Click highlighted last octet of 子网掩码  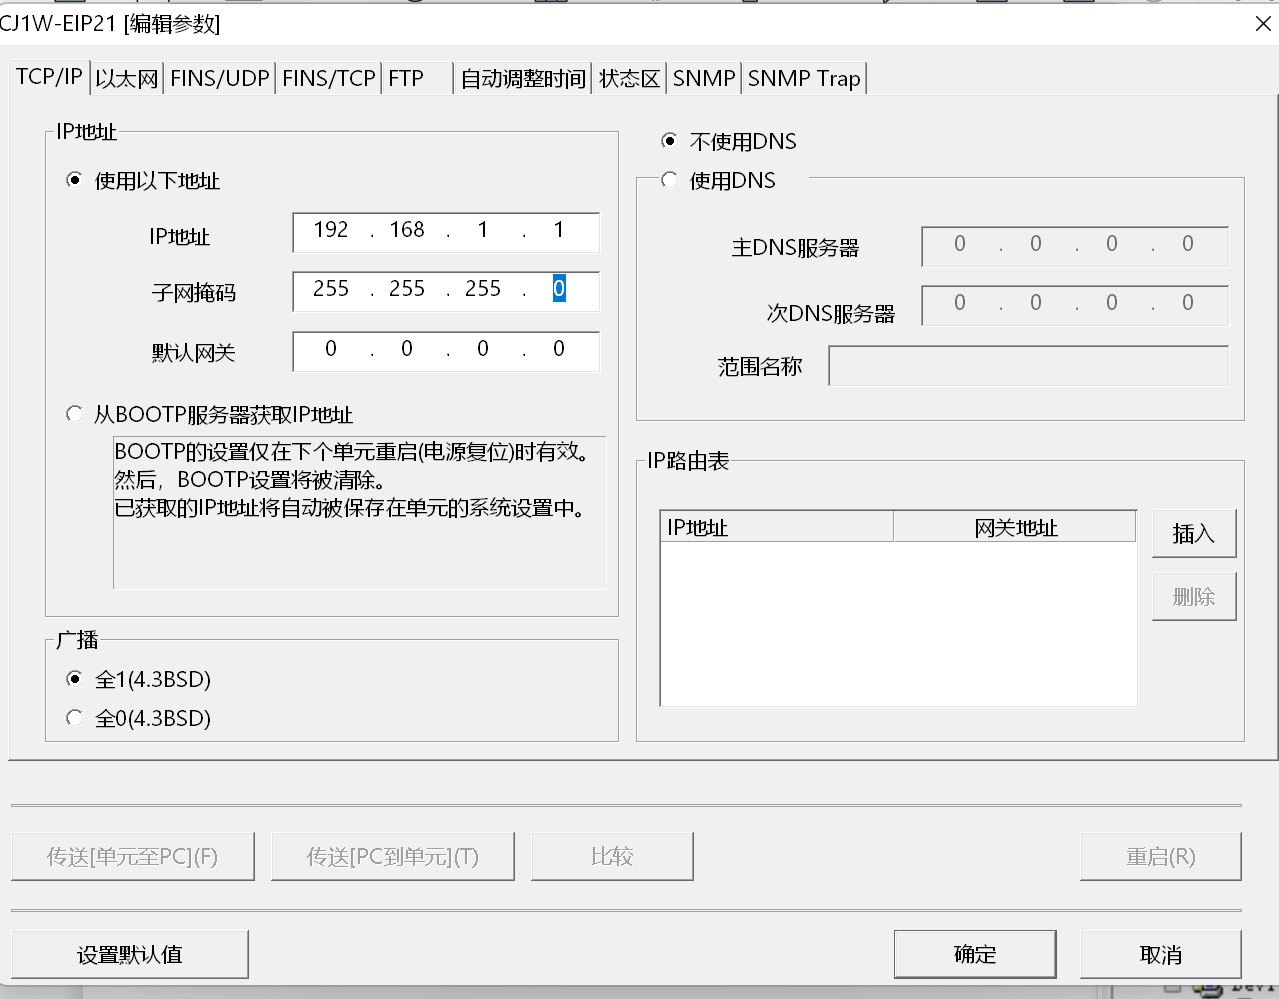click(559, 289)
